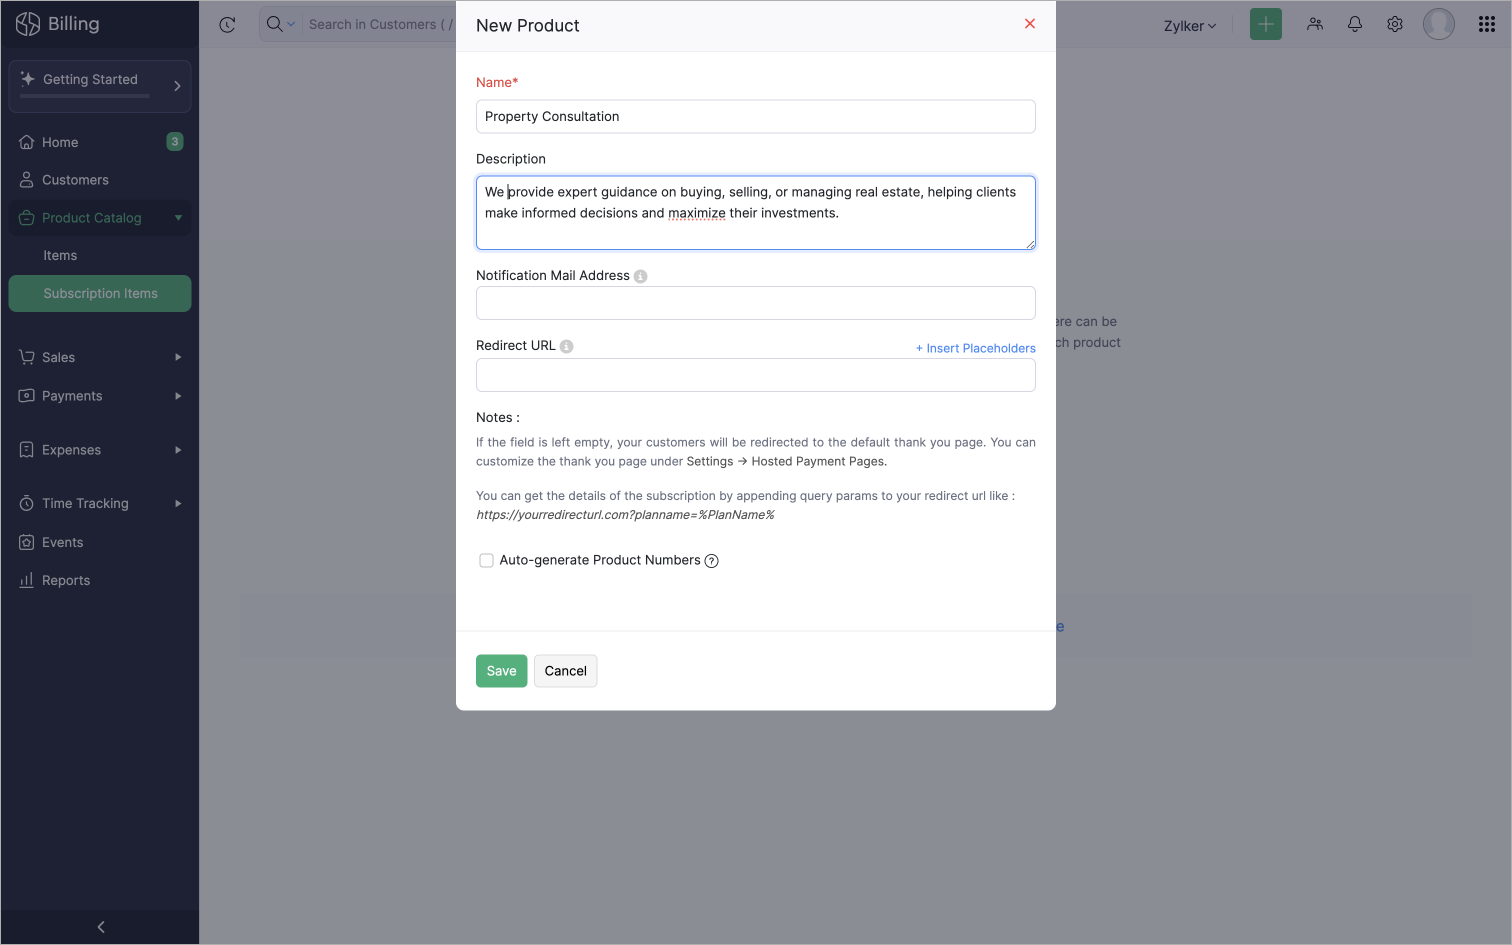Image resolution: width=1512 pixels, height=945 pixels.
Task: Click the green quick create plus icon
Action: pos(1266,24)
